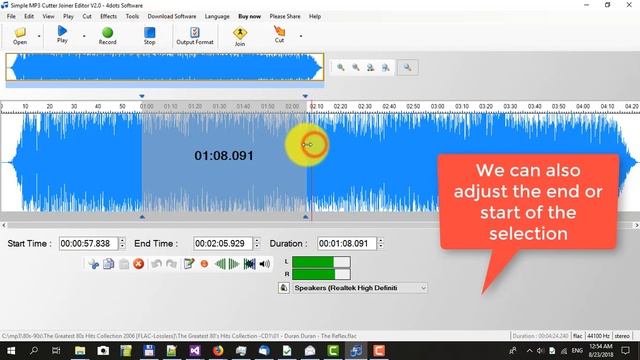This screenshot has height=360, width=640.
Task: Click the Buy now menu item
Action: 249,16
